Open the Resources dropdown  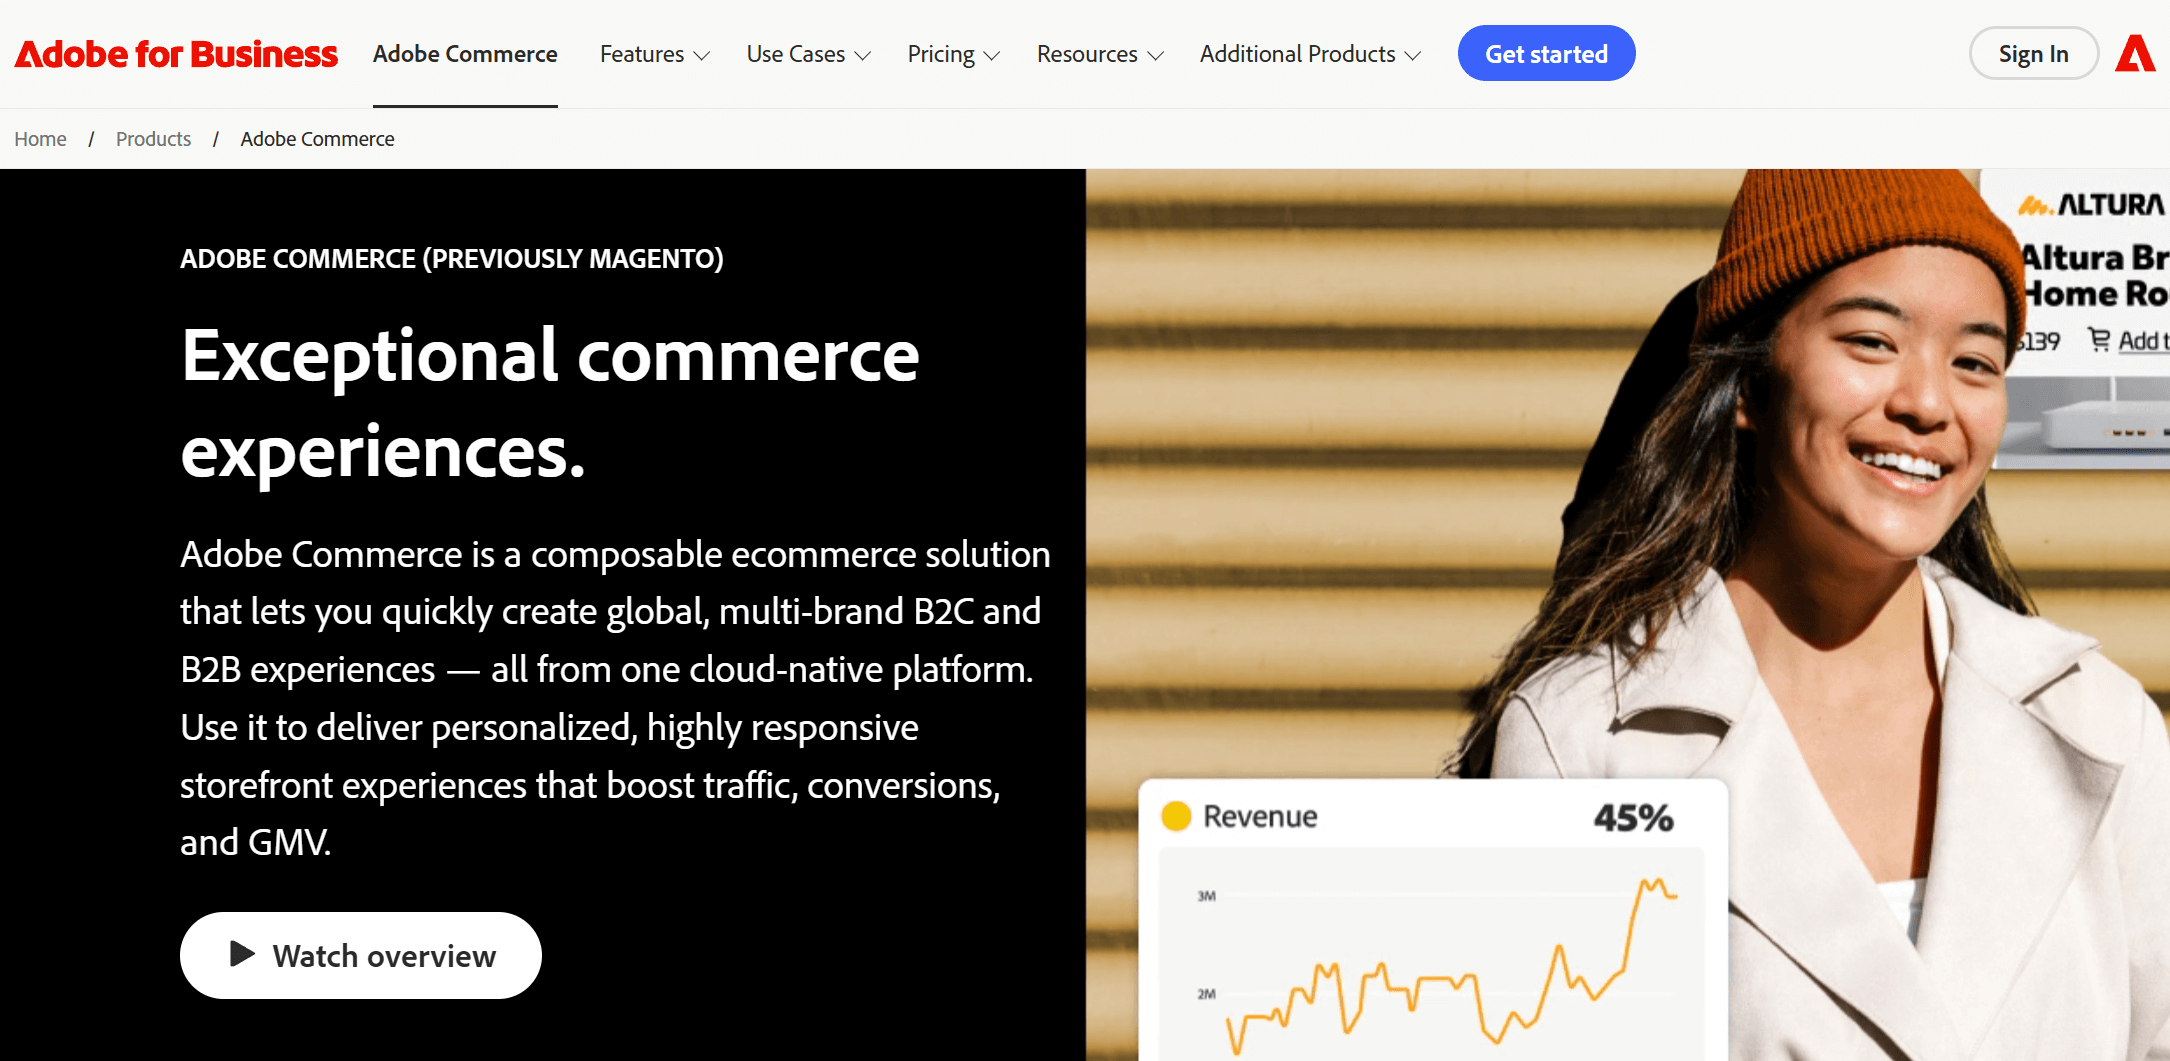click(x=1099, y=54)
